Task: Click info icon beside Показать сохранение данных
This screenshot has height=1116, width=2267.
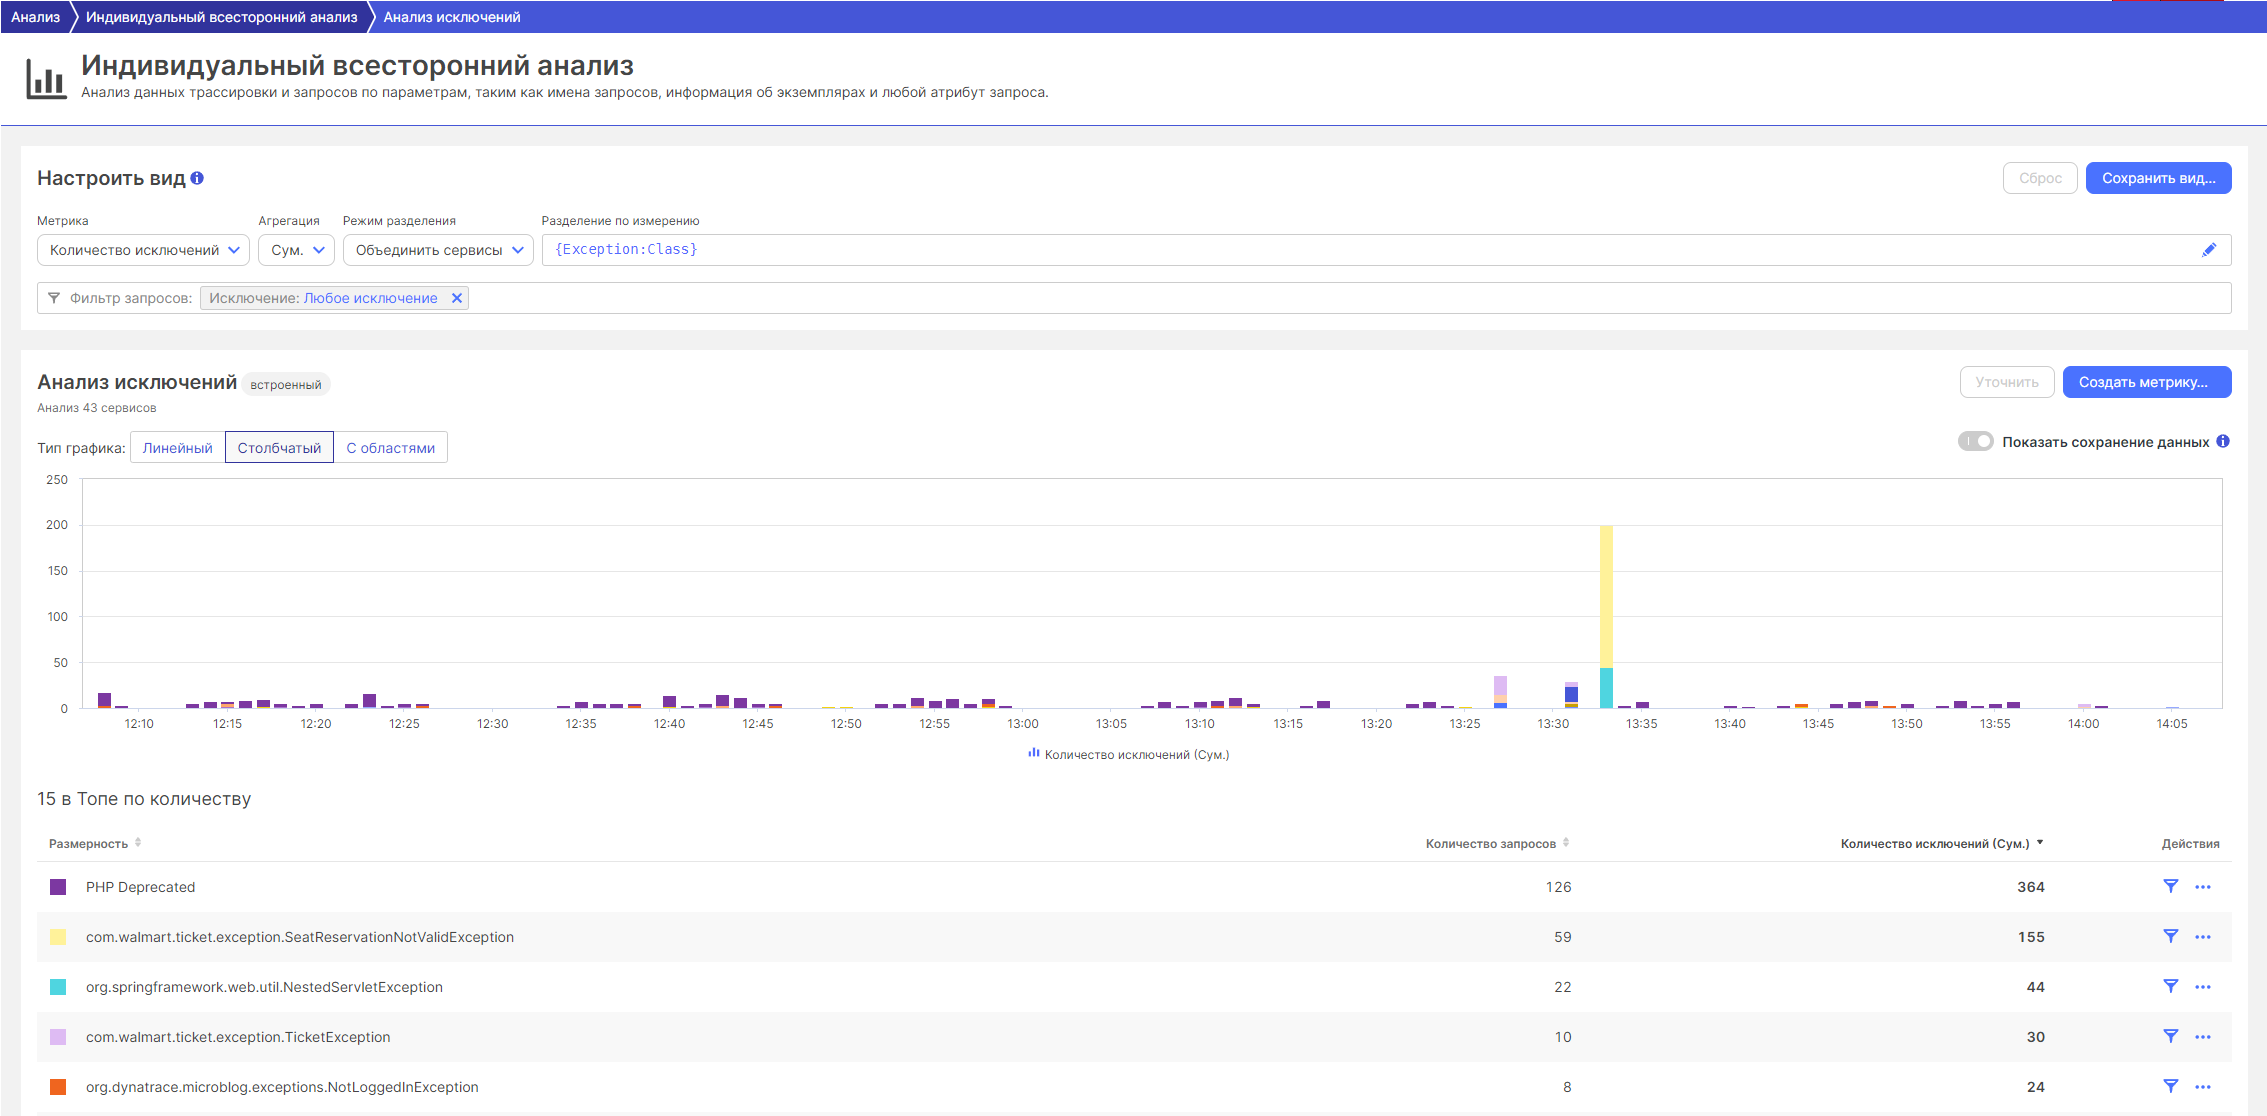Action: point(2223,441)
